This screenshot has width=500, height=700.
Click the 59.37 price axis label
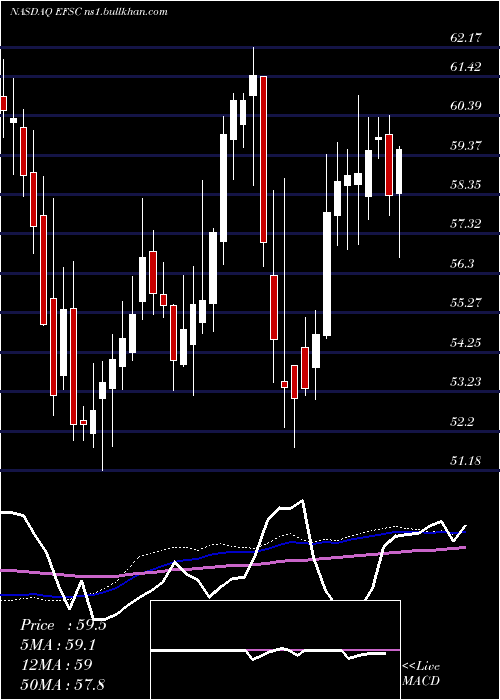click(466, 146)
